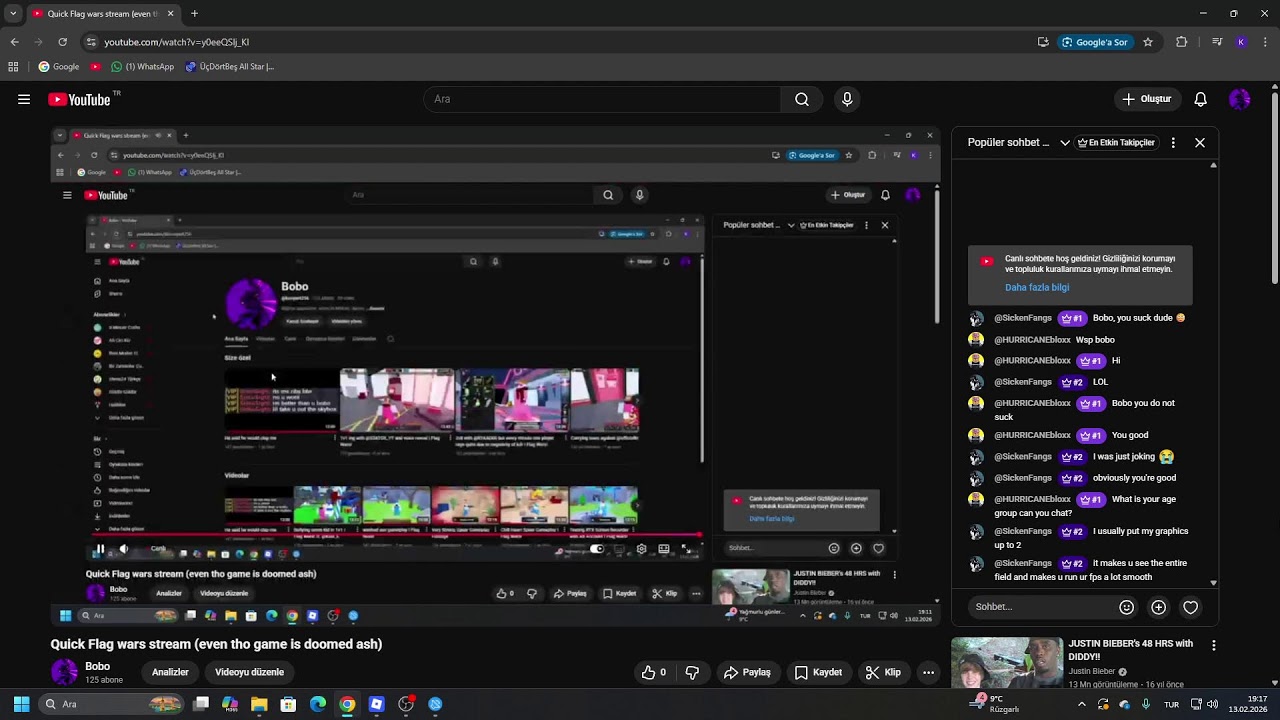The width and height of the screenshot is (1280, 720).
Task: Start voice search with the microphone
Action: point(847,99)
